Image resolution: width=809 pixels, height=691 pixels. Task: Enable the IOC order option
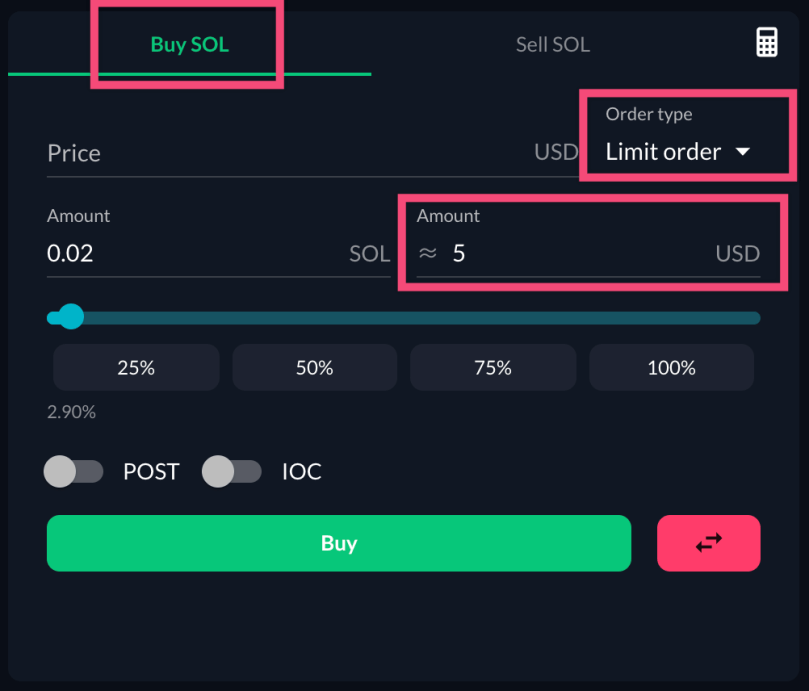[x=232, y=471]
